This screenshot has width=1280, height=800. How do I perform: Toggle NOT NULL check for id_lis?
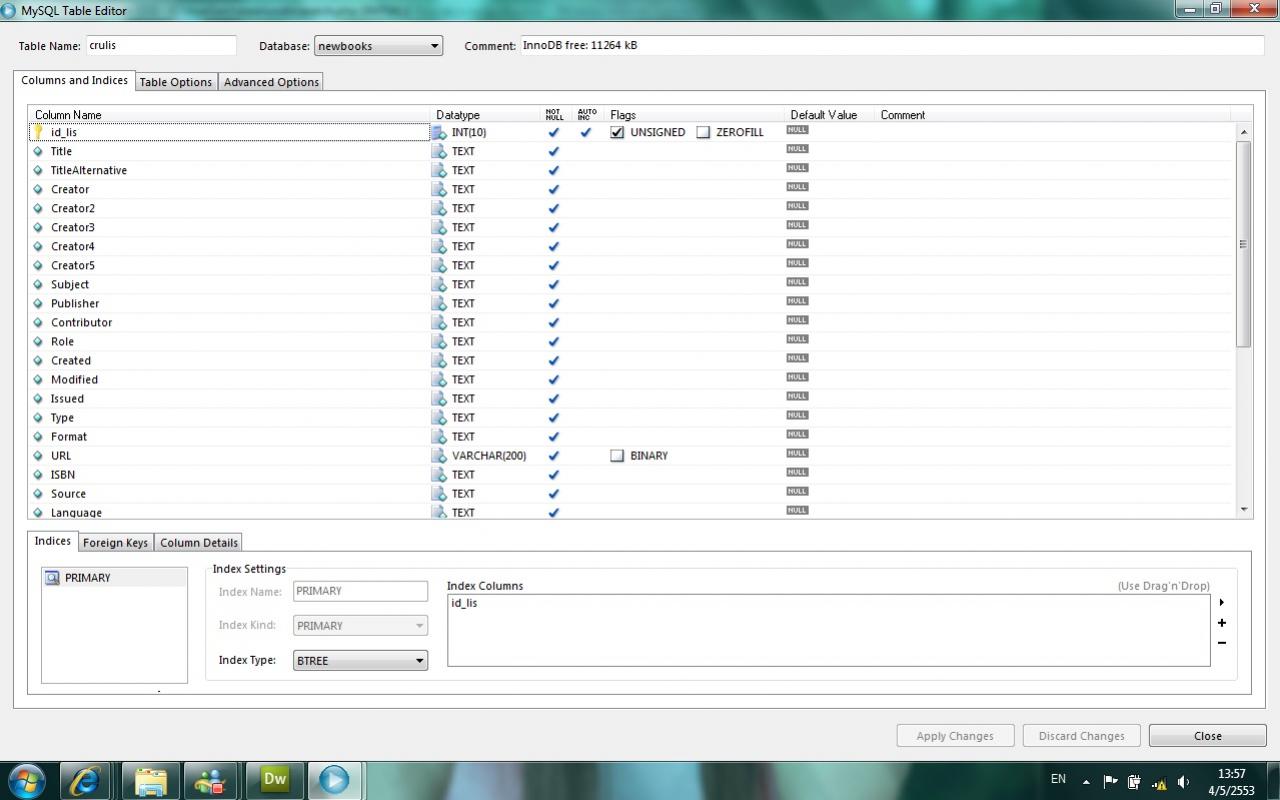click(553, 132)
